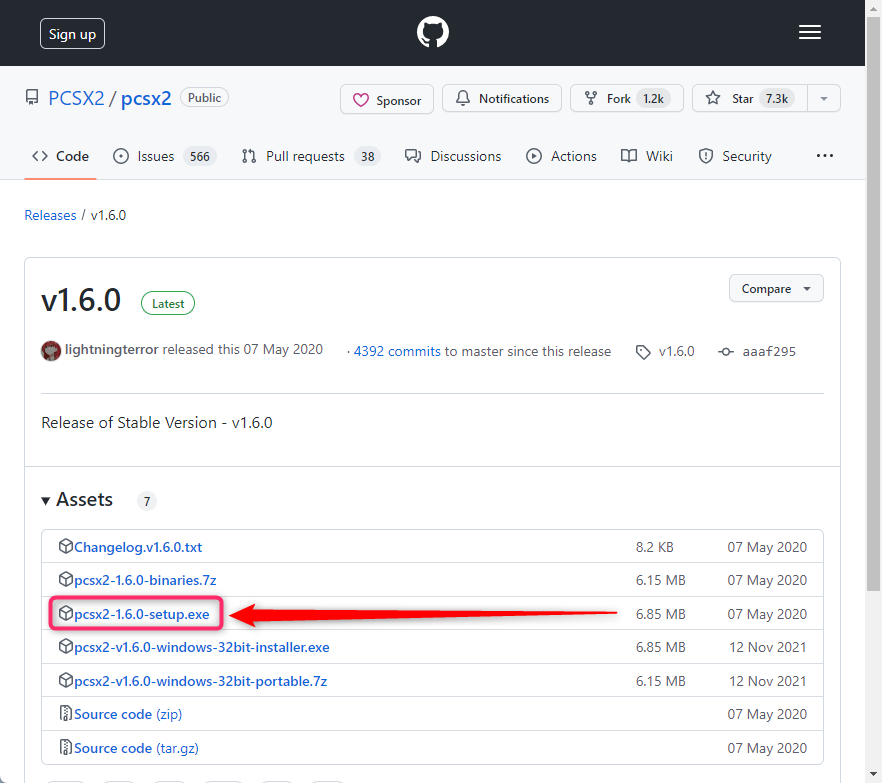Screen dimensions: 882x783
Task: Click the 6.15 MB size for 32bit-portable.7z
Action: (660, 681)
